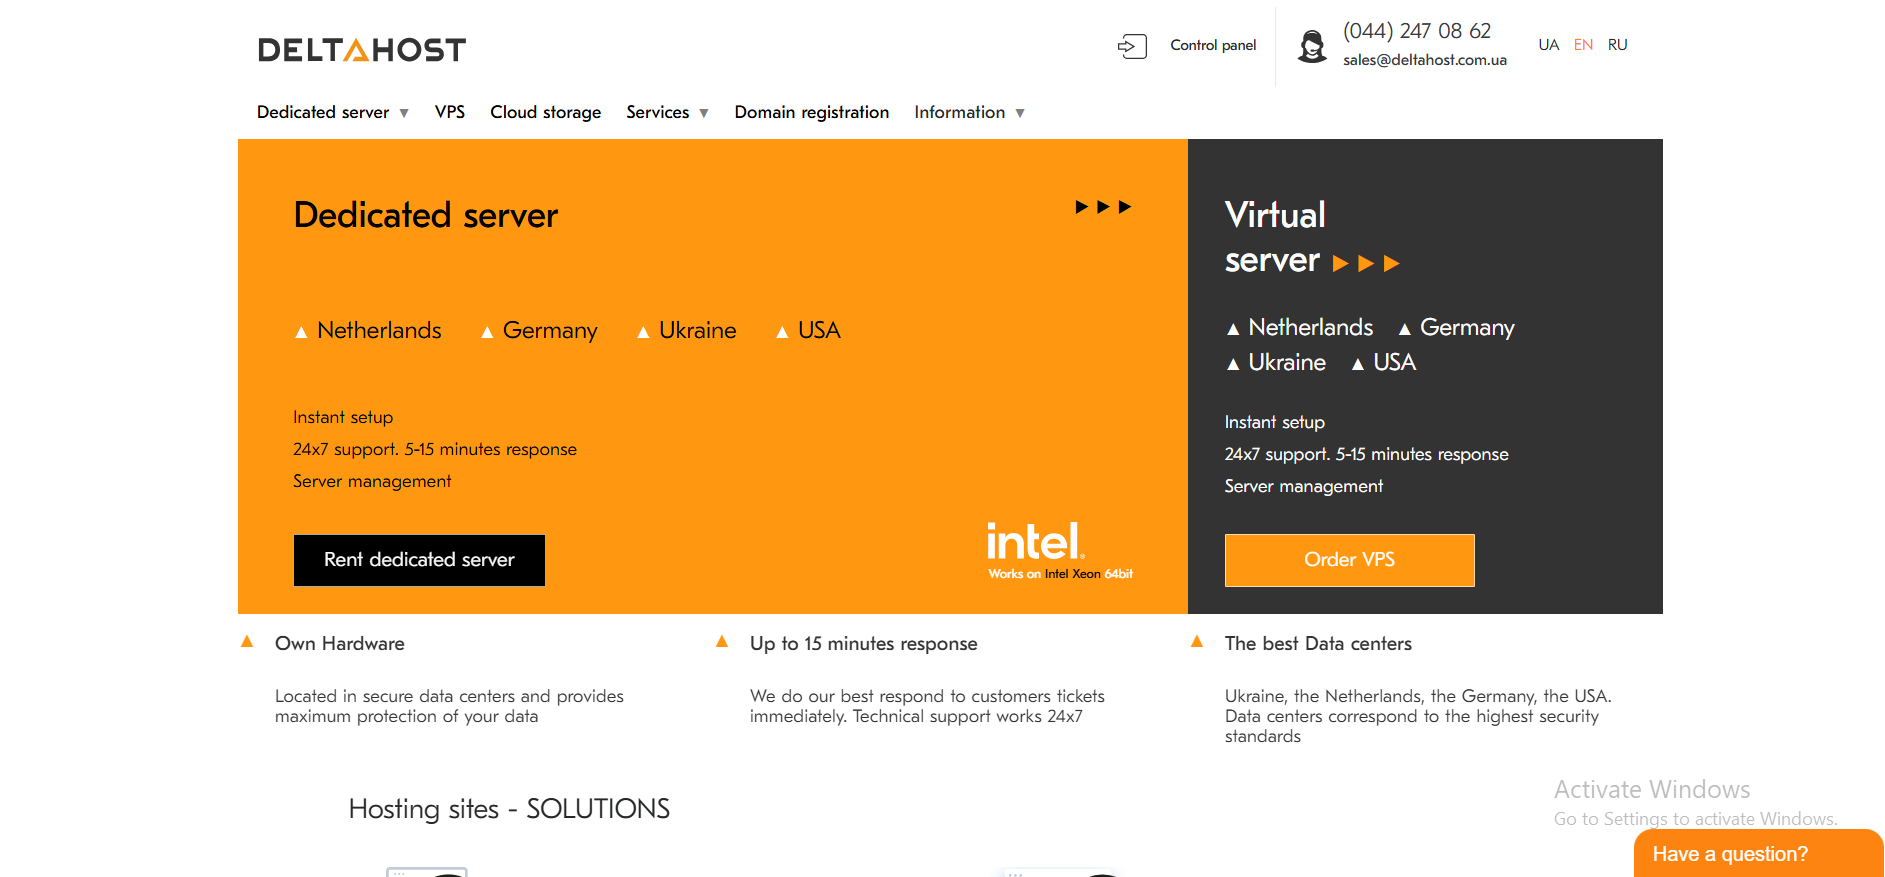This screenshot has height=877, width=1885.
Task: Click the triangle beside The best Data centers
Action: (x=1197, y=642)
